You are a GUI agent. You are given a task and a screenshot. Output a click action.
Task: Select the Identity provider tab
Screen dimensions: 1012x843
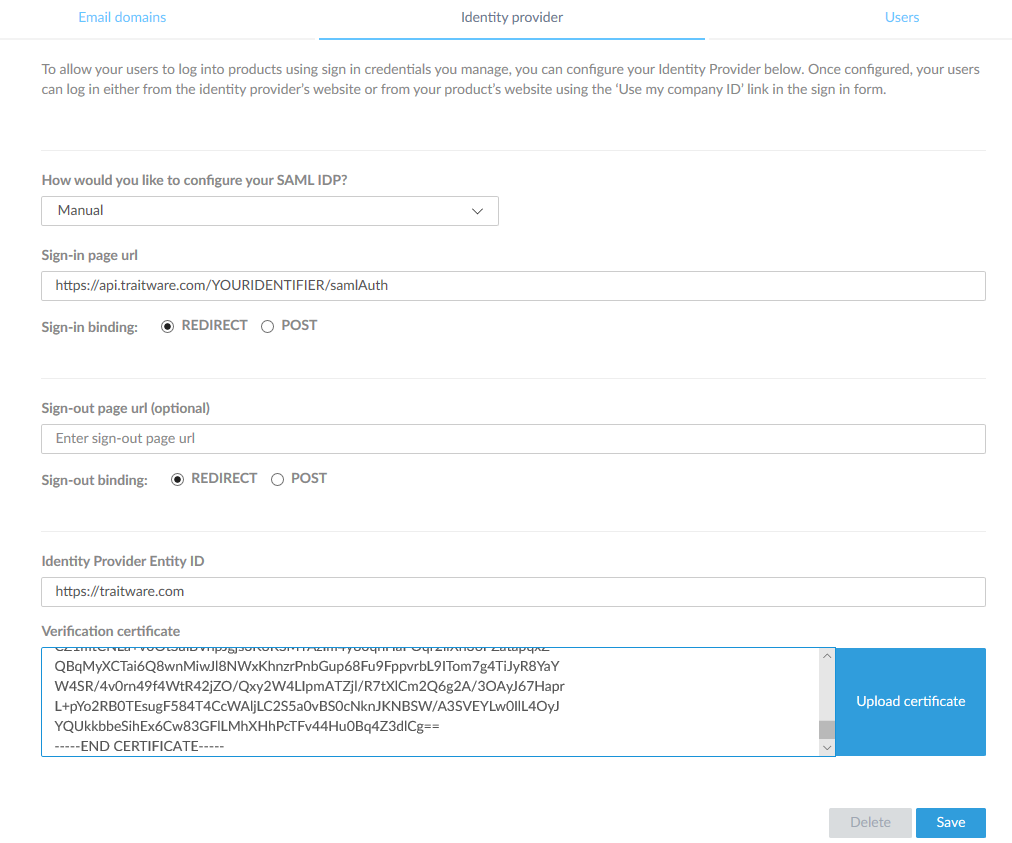(512, 17)
